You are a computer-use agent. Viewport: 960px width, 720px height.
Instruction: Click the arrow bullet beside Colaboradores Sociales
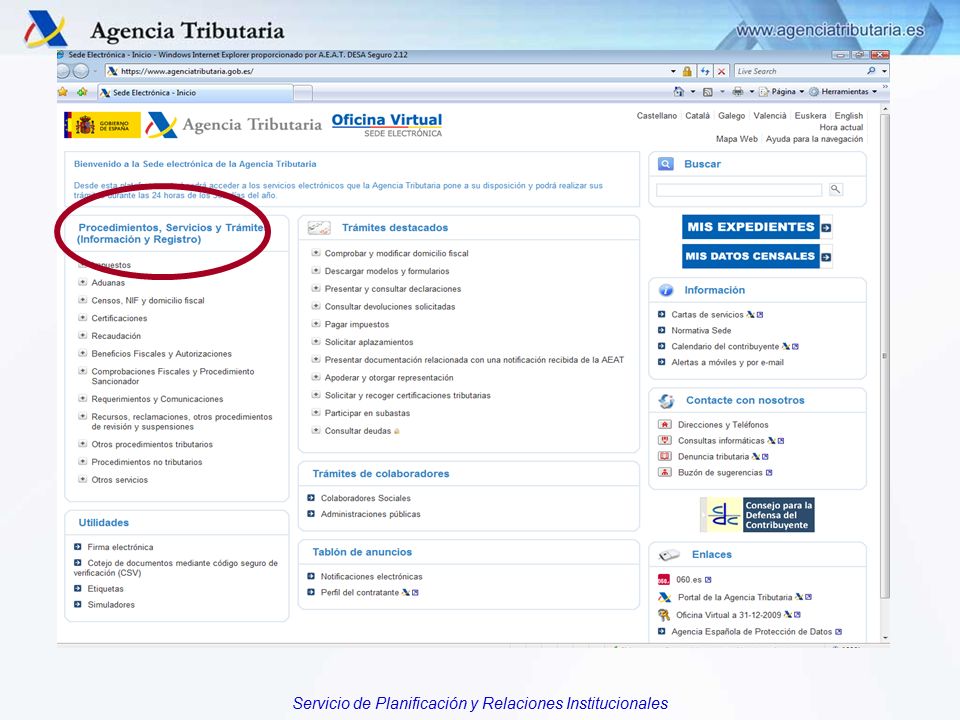click(311, 498)
